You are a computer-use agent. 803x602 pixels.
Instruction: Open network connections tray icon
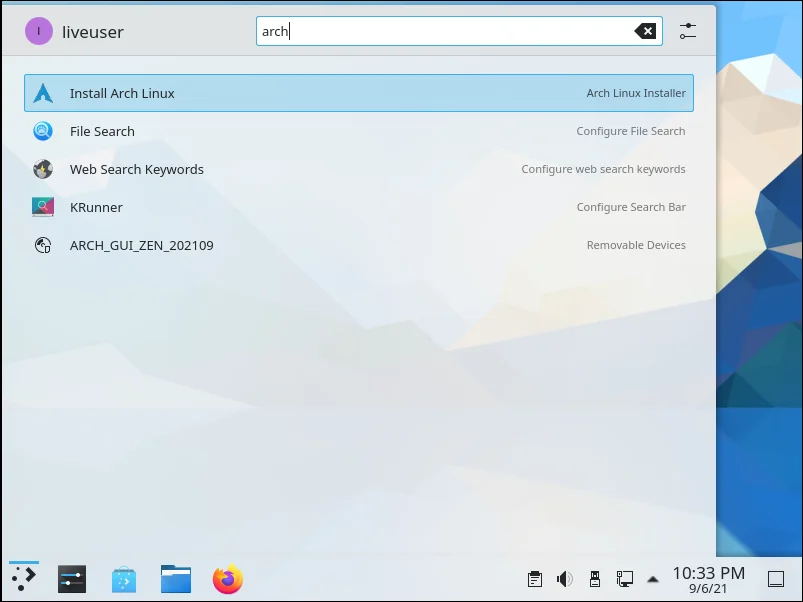coord(624,579)
